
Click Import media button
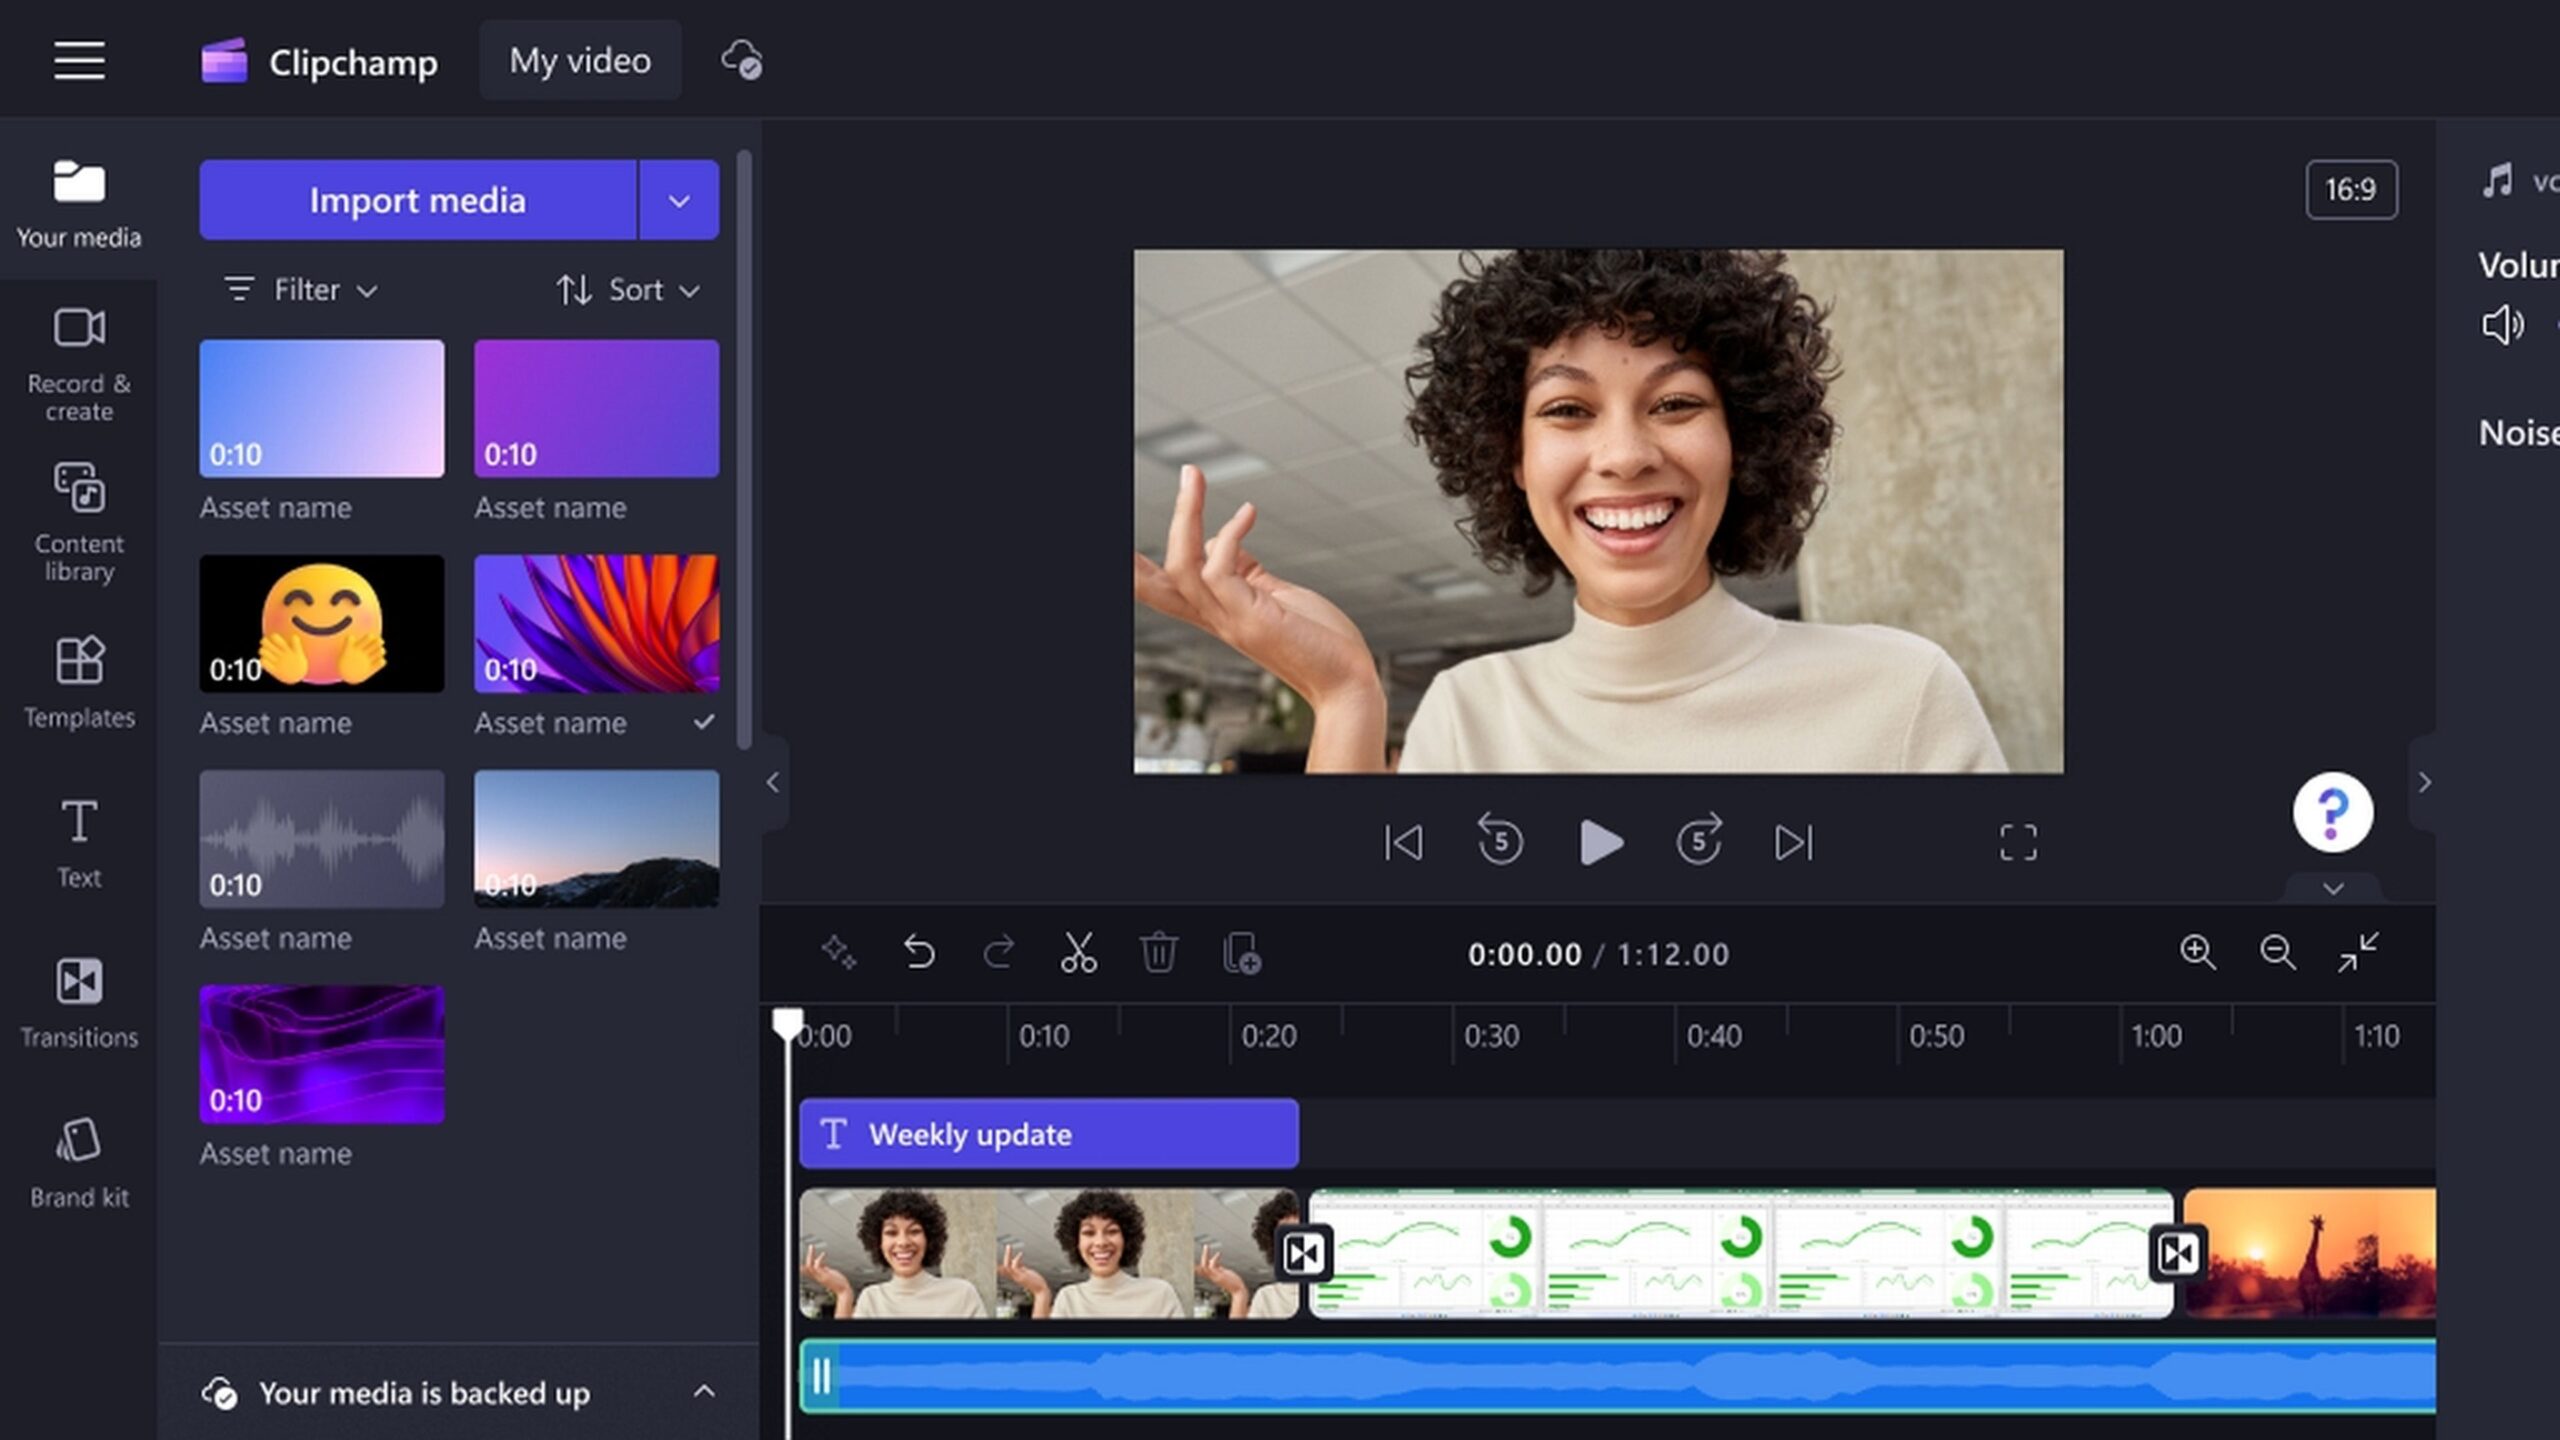pyautogui.click(x=417, y=199)
